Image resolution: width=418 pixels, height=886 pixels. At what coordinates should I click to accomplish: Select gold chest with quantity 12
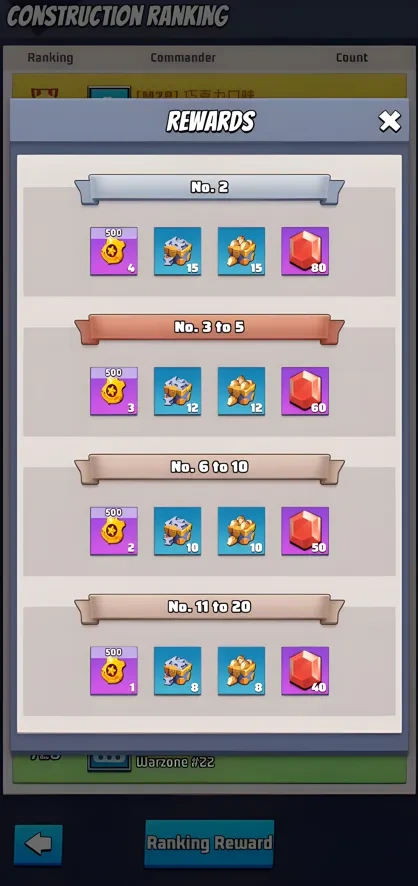click(x=241, y=391)
